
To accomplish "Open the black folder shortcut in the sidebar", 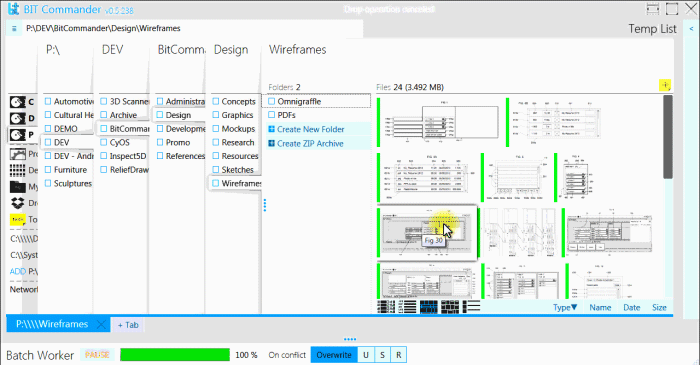I will click(18, 187).
